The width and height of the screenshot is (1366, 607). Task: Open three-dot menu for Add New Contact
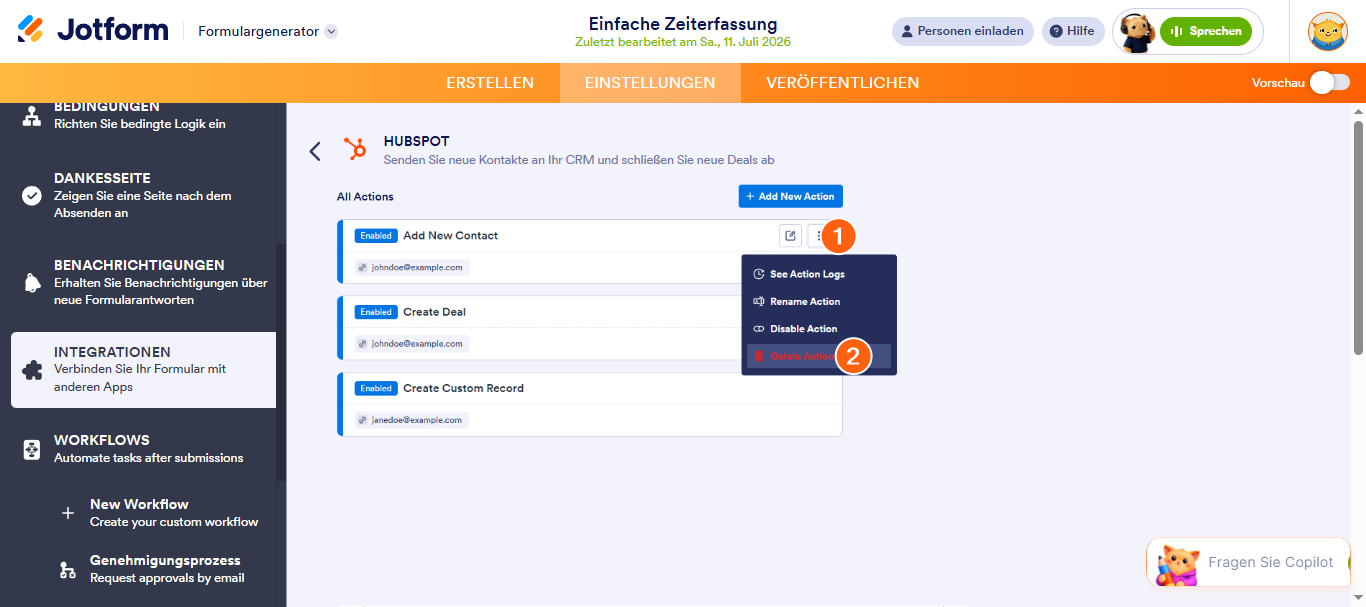click(x=819, y=236)
